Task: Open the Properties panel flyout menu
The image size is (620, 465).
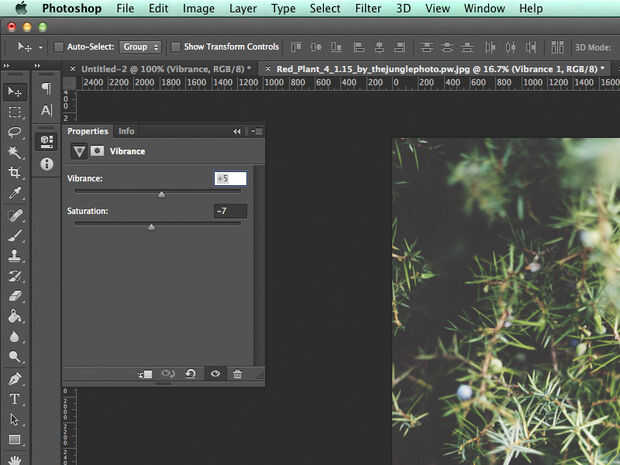Action: point(257,132)
